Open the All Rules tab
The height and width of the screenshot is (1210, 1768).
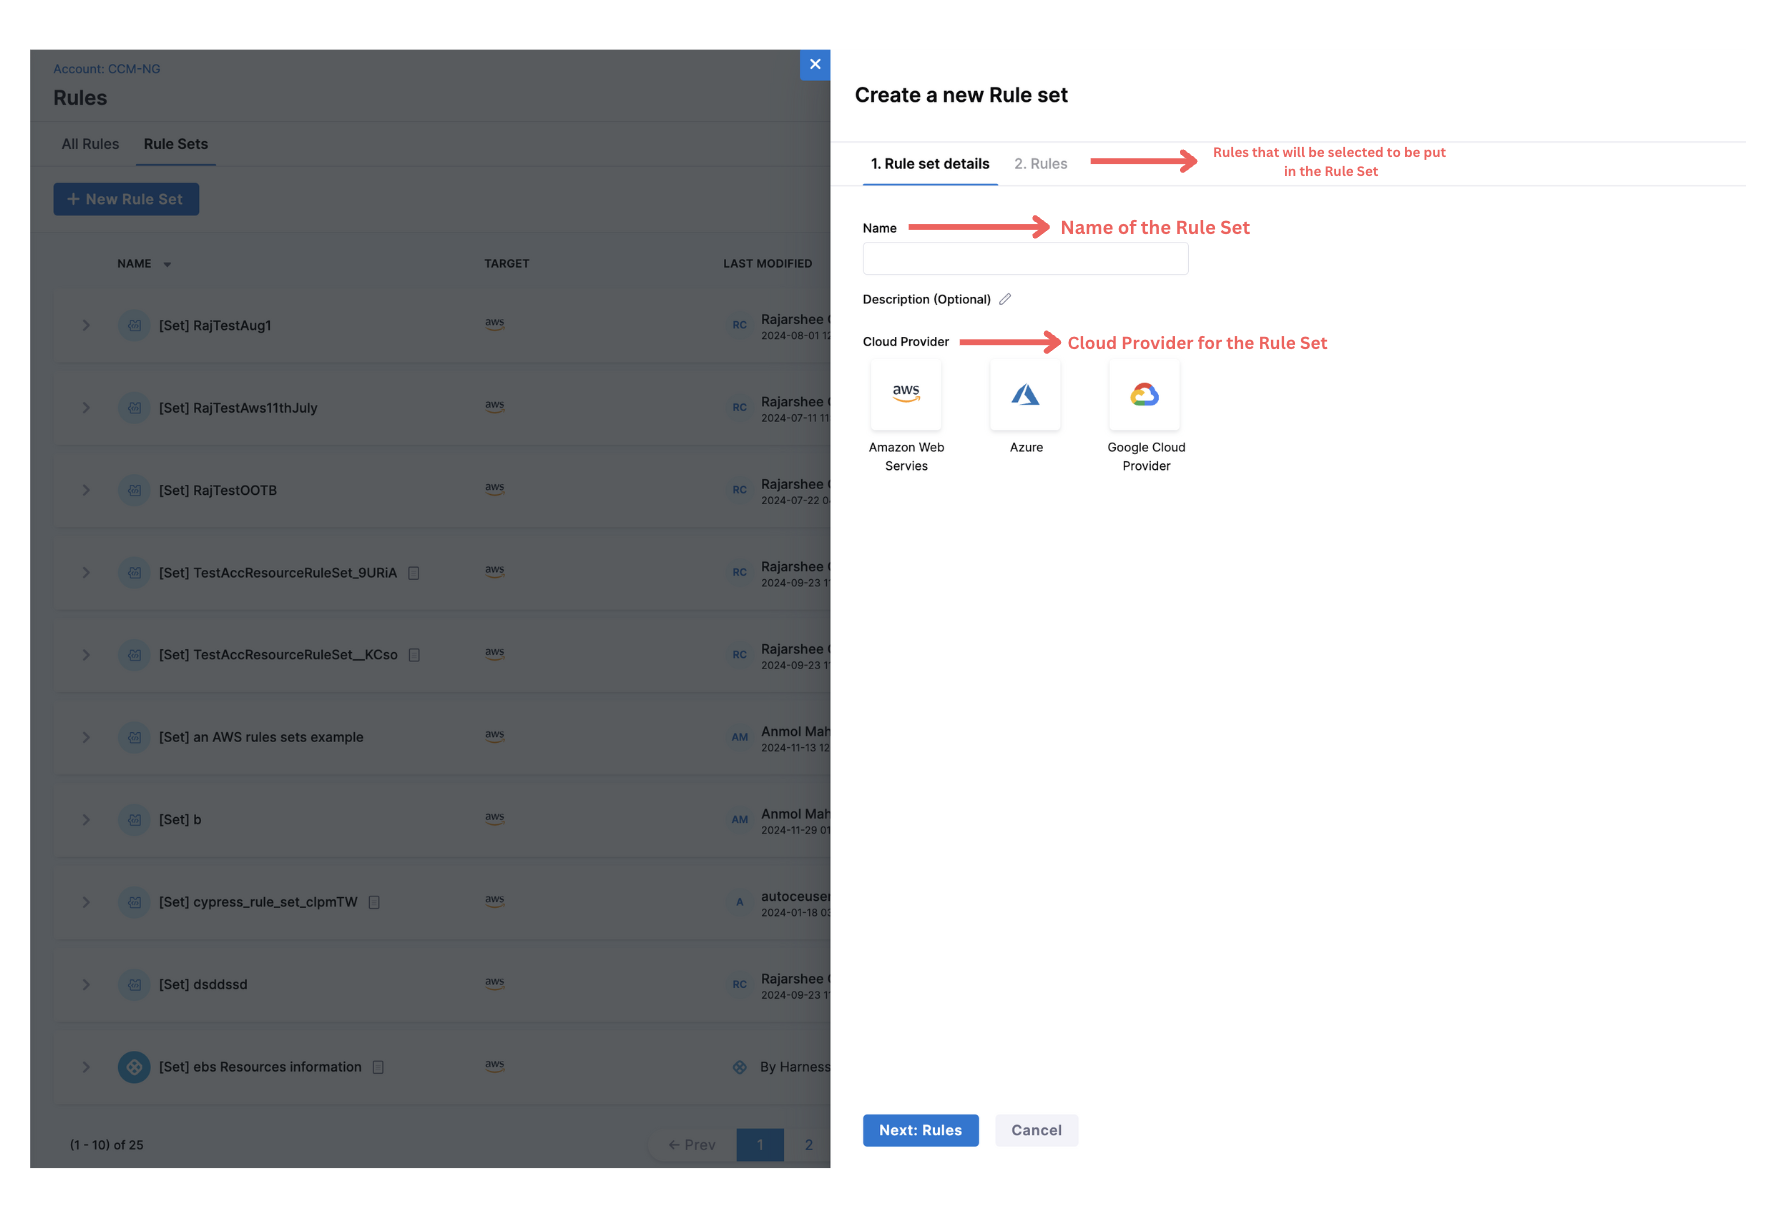[90, 144]
